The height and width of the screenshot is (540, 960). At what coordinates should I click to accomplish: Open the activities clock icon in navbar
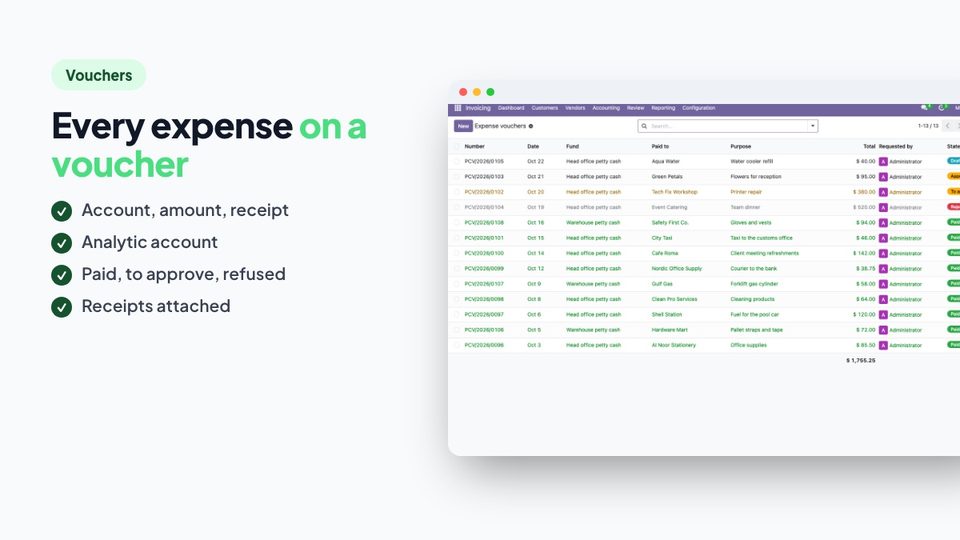(942, 108)
